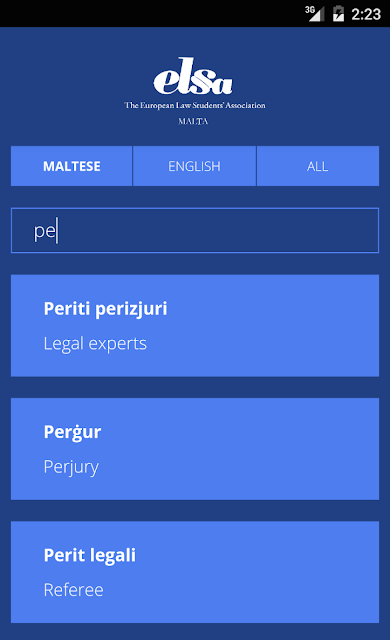The image size is (390, 640).
Task: Switch to the ENGLISH tab
Action: pos(194,166)
